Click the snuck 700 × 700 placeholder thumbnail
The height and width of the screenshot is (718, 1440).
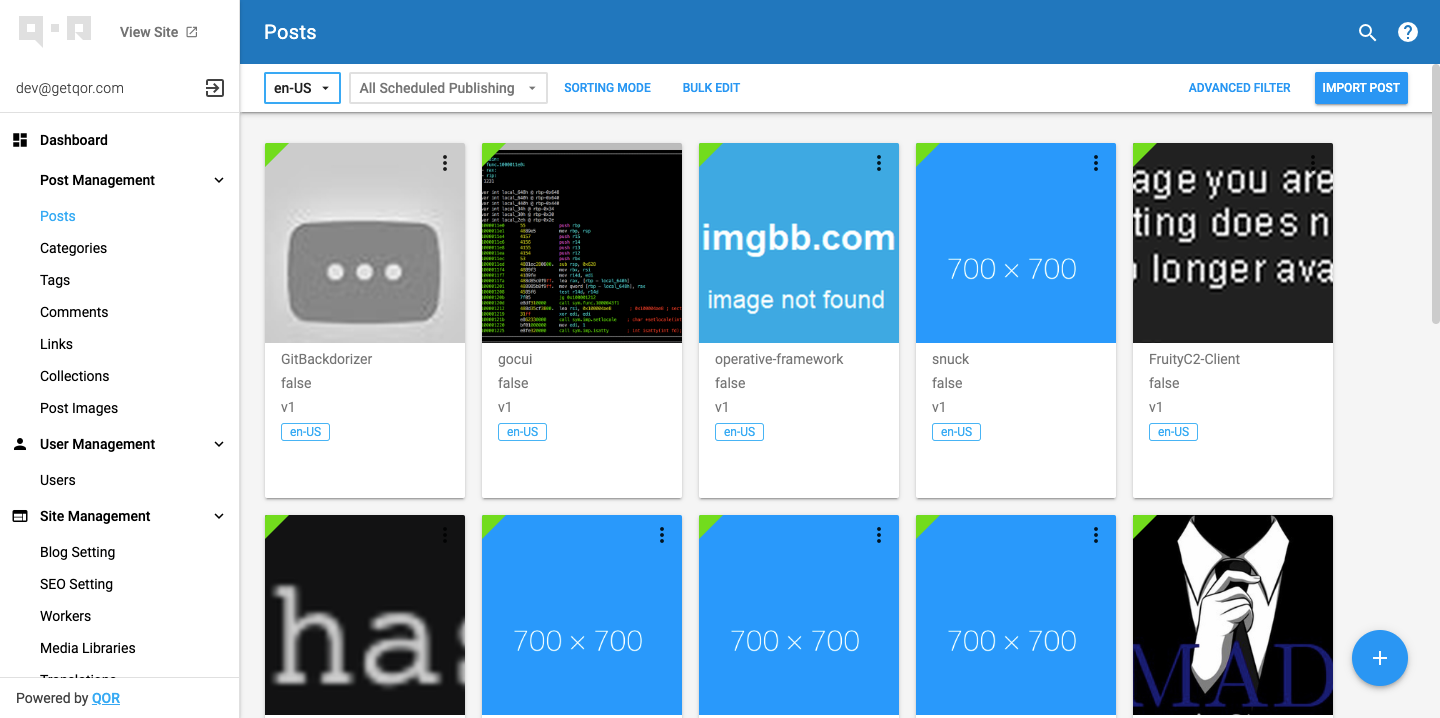coord(1016,243)
